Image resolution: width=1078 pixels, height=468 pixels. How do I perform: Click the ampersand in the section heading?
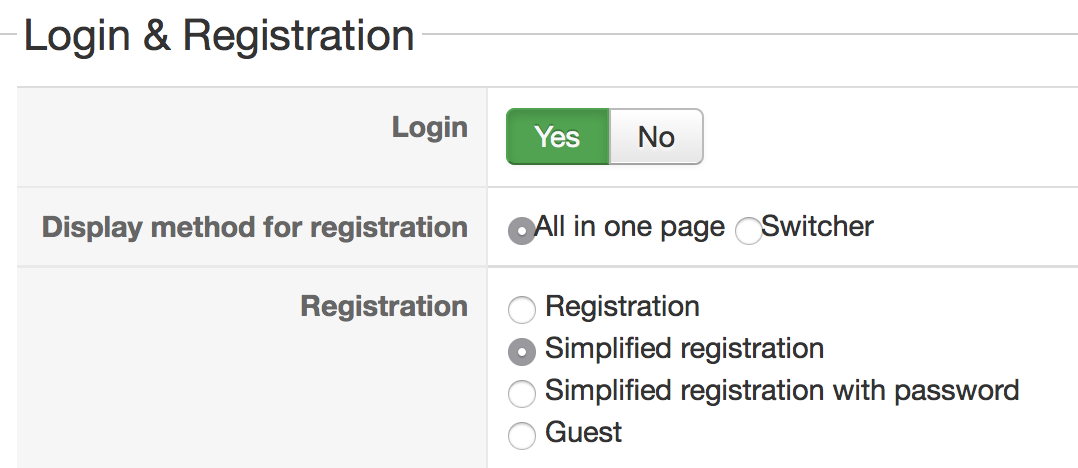click(x=156, y=37)
